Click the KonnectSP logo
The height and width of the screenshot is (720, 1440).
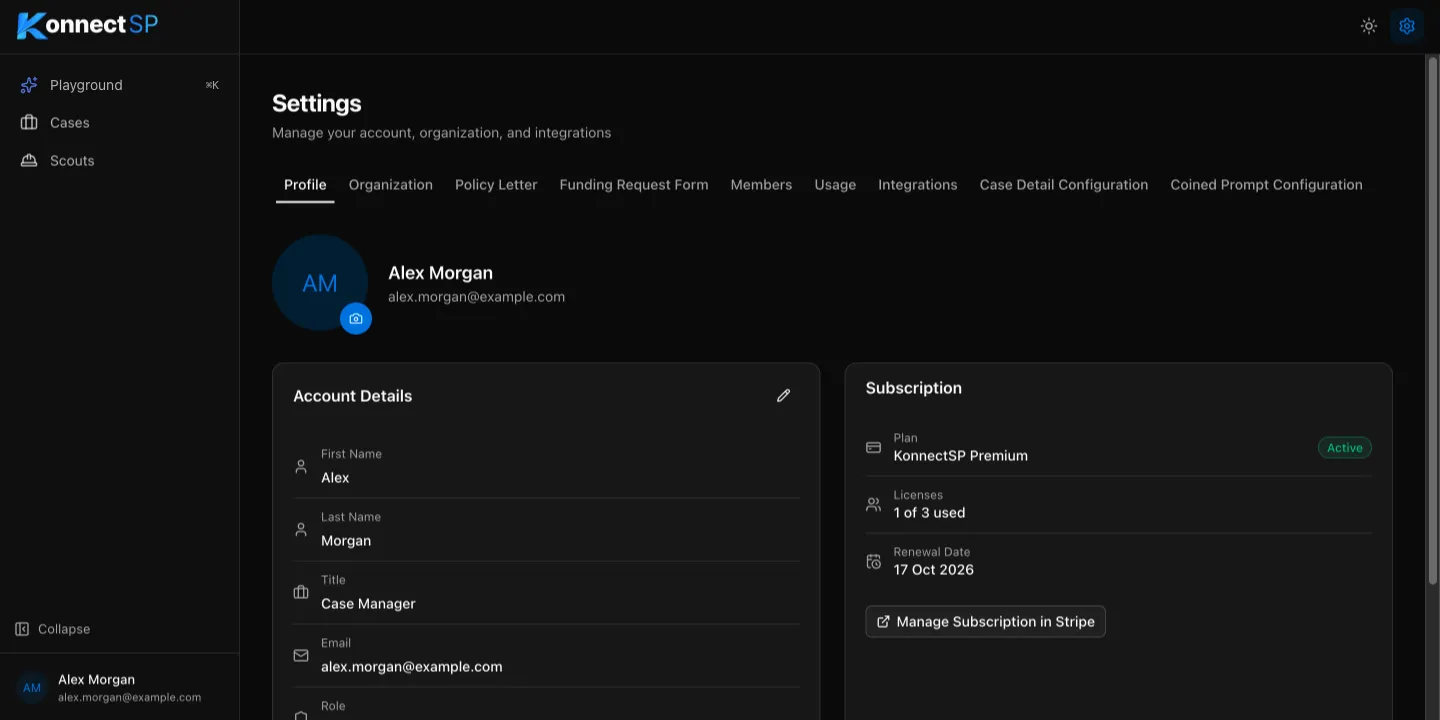coord(88,25)
